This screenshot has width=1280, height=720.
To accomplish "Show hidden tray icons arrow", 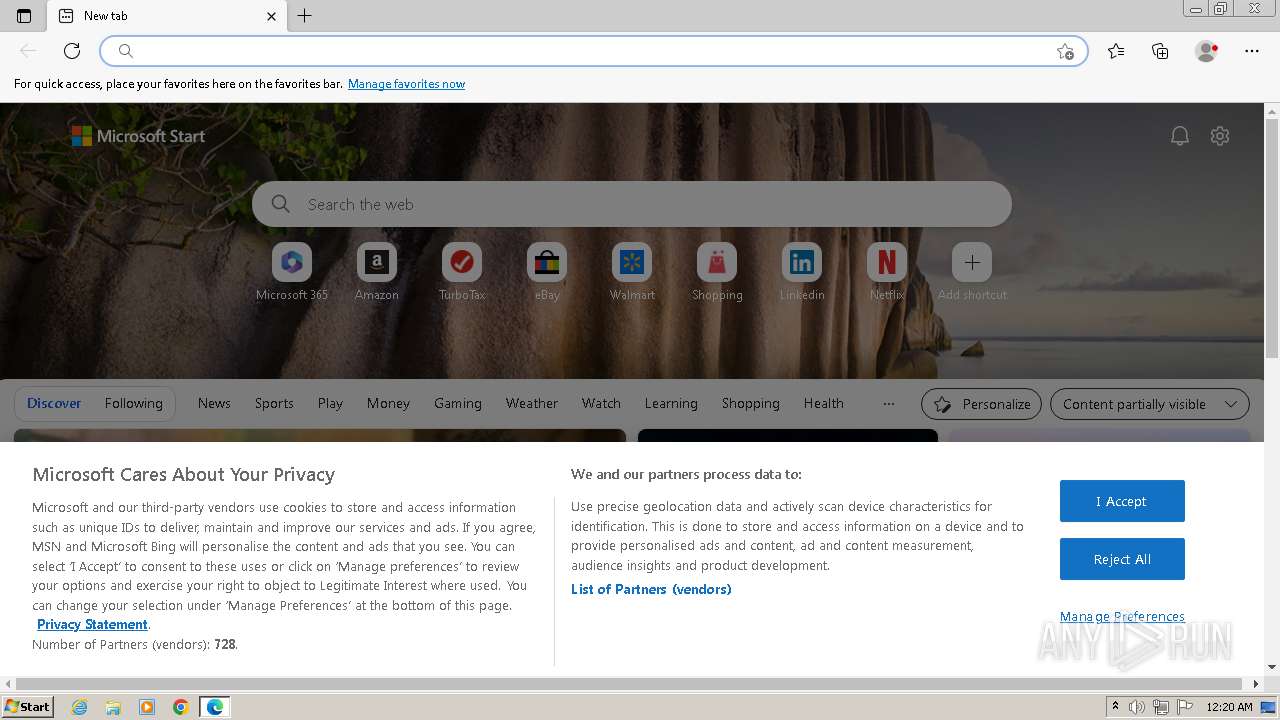I will click(x=1115, y=707).
